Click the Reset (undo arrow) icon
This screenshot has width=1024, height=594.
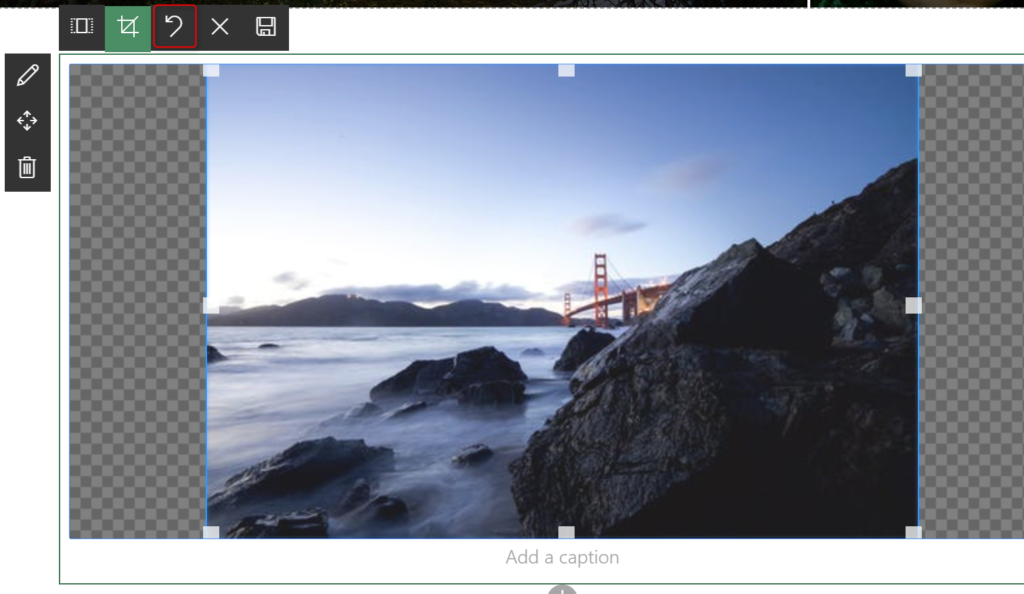pos(174,27)
